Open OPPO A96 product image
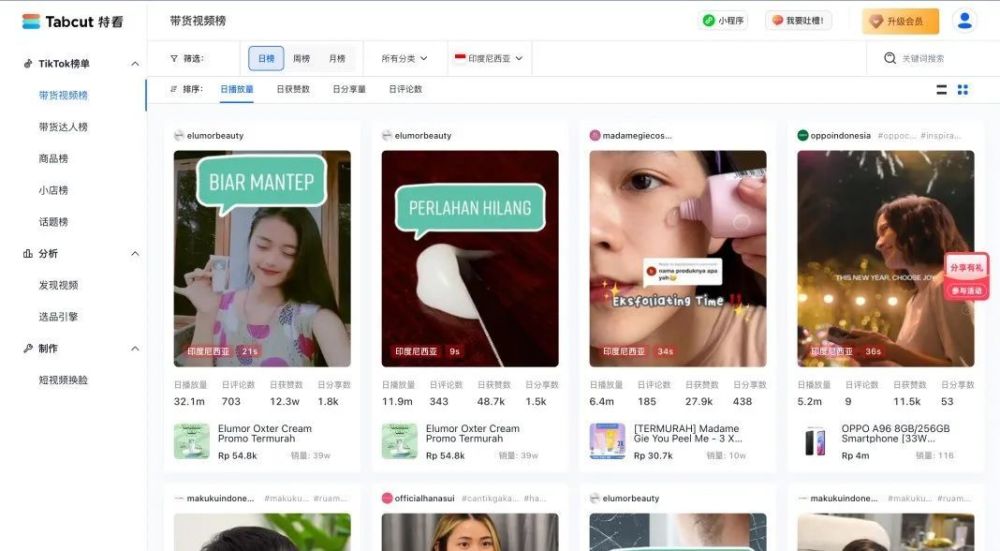Viewport: 1000px width, 551px height. pyautogui.click(x=815, y=441)
